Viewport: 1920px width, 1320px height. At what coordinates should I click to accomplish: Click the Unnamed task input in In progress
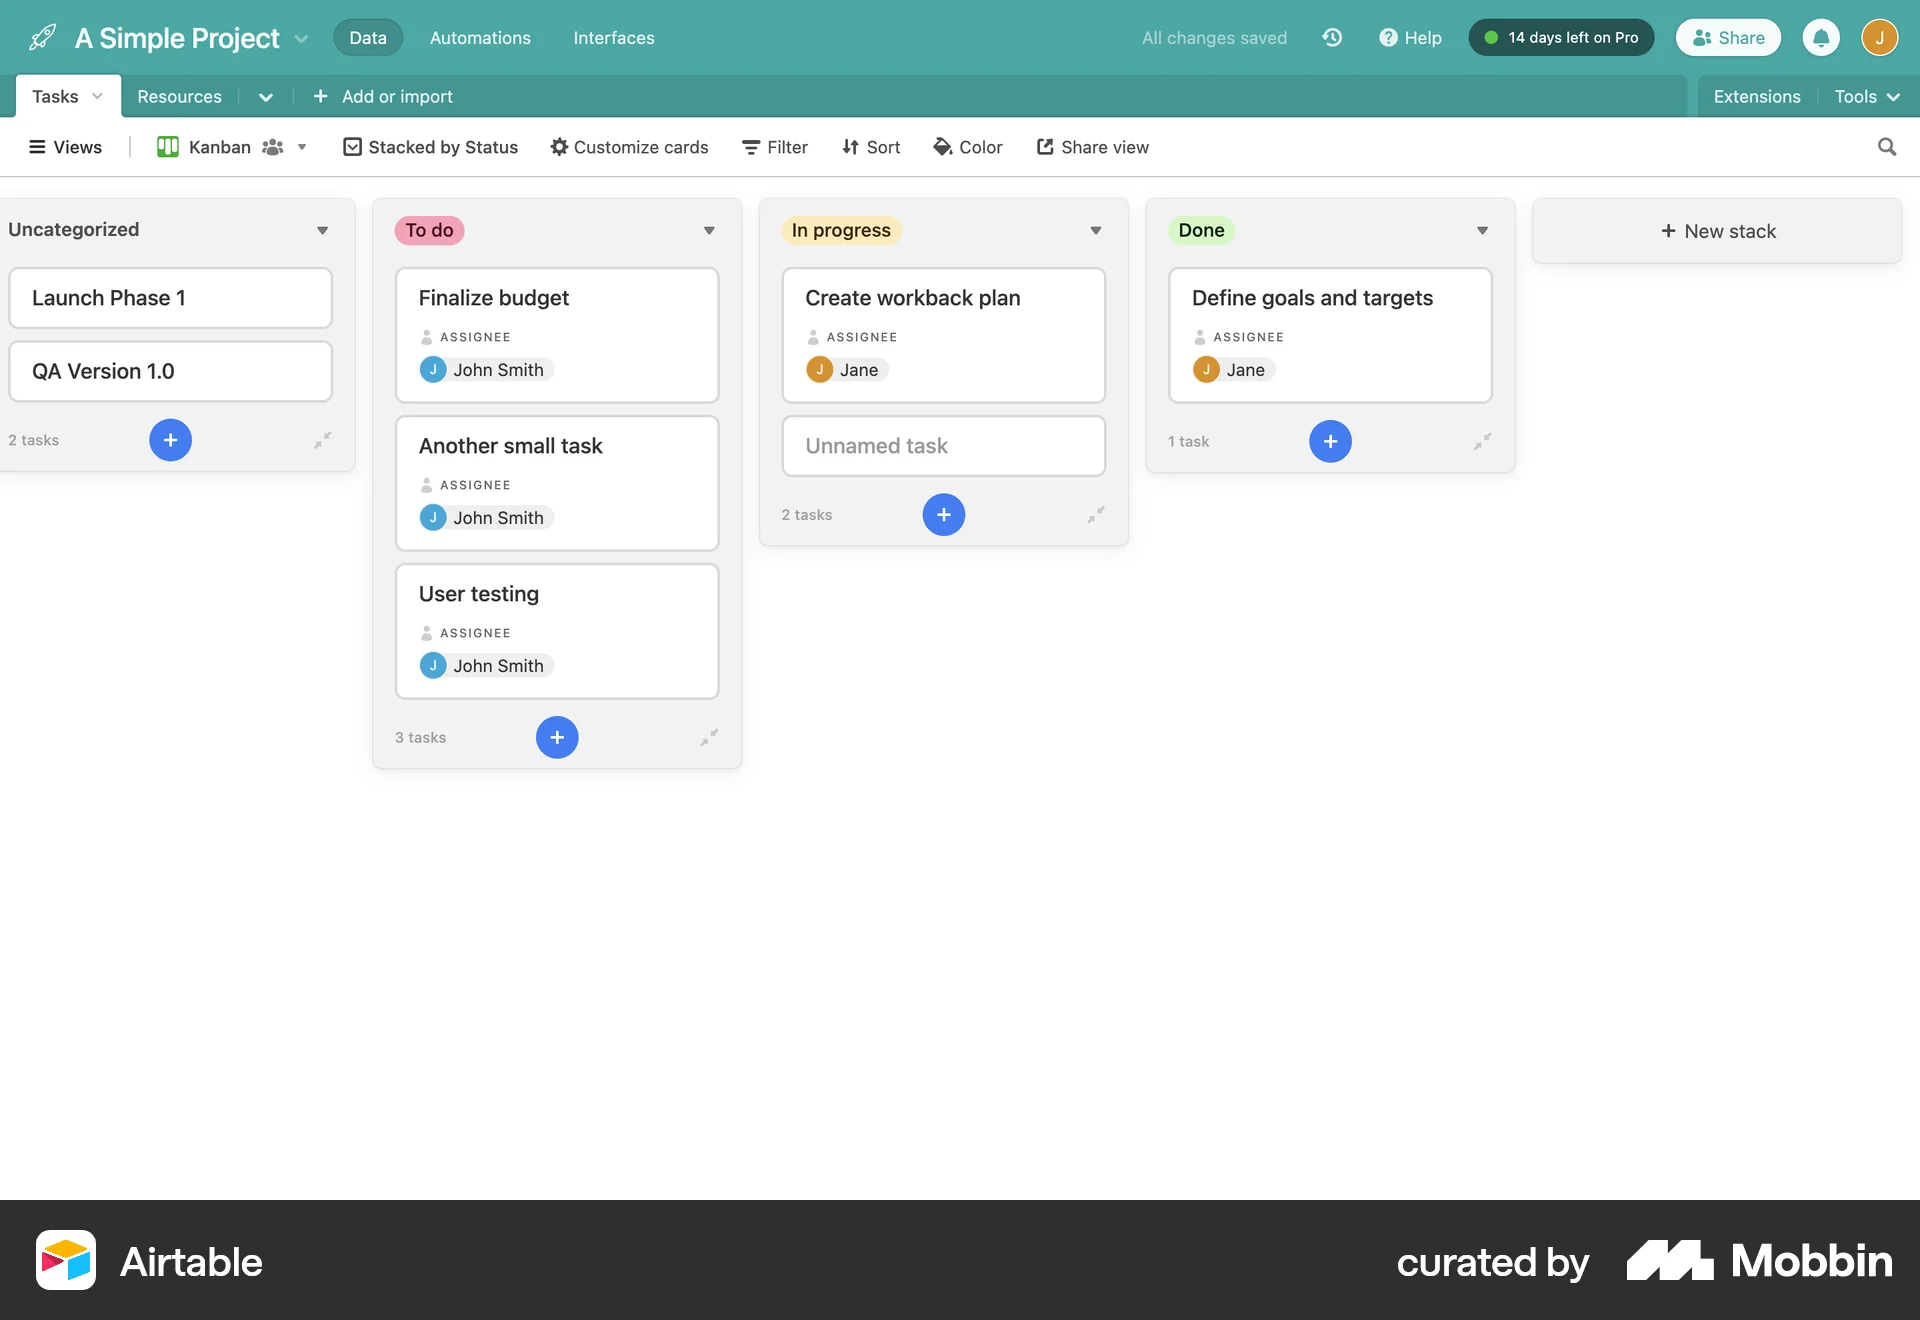(943, 446)
